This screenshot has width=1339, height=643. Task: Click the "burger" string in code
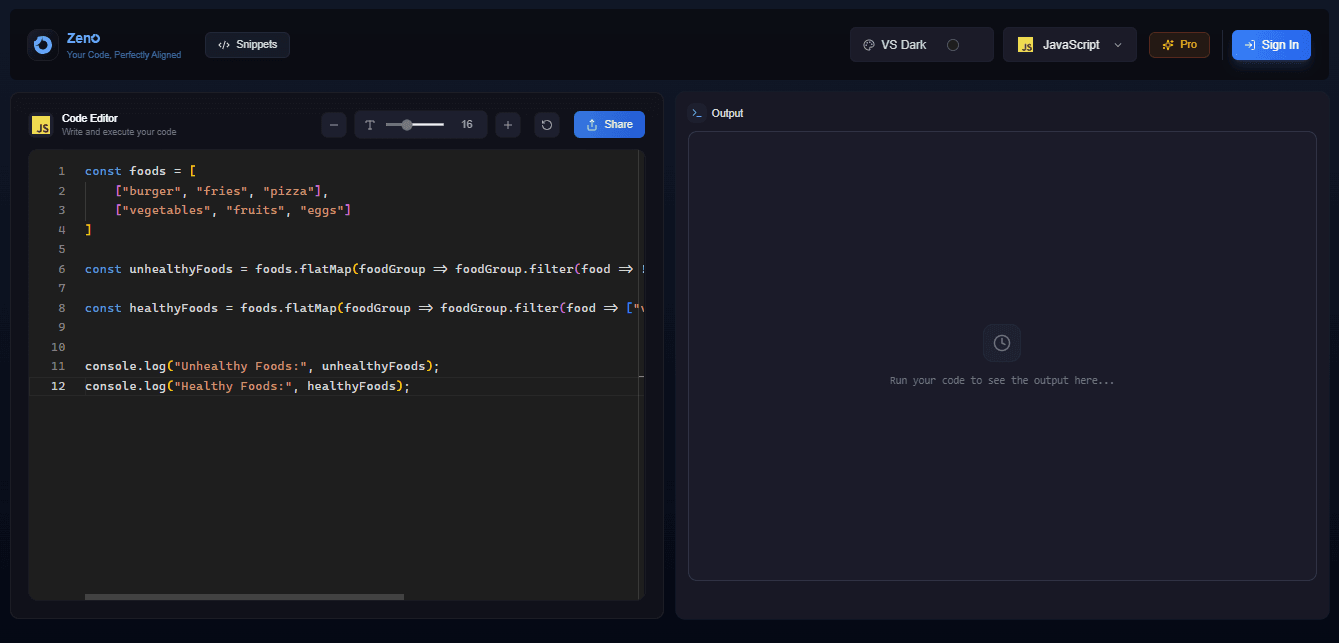(x=152, y=190)
